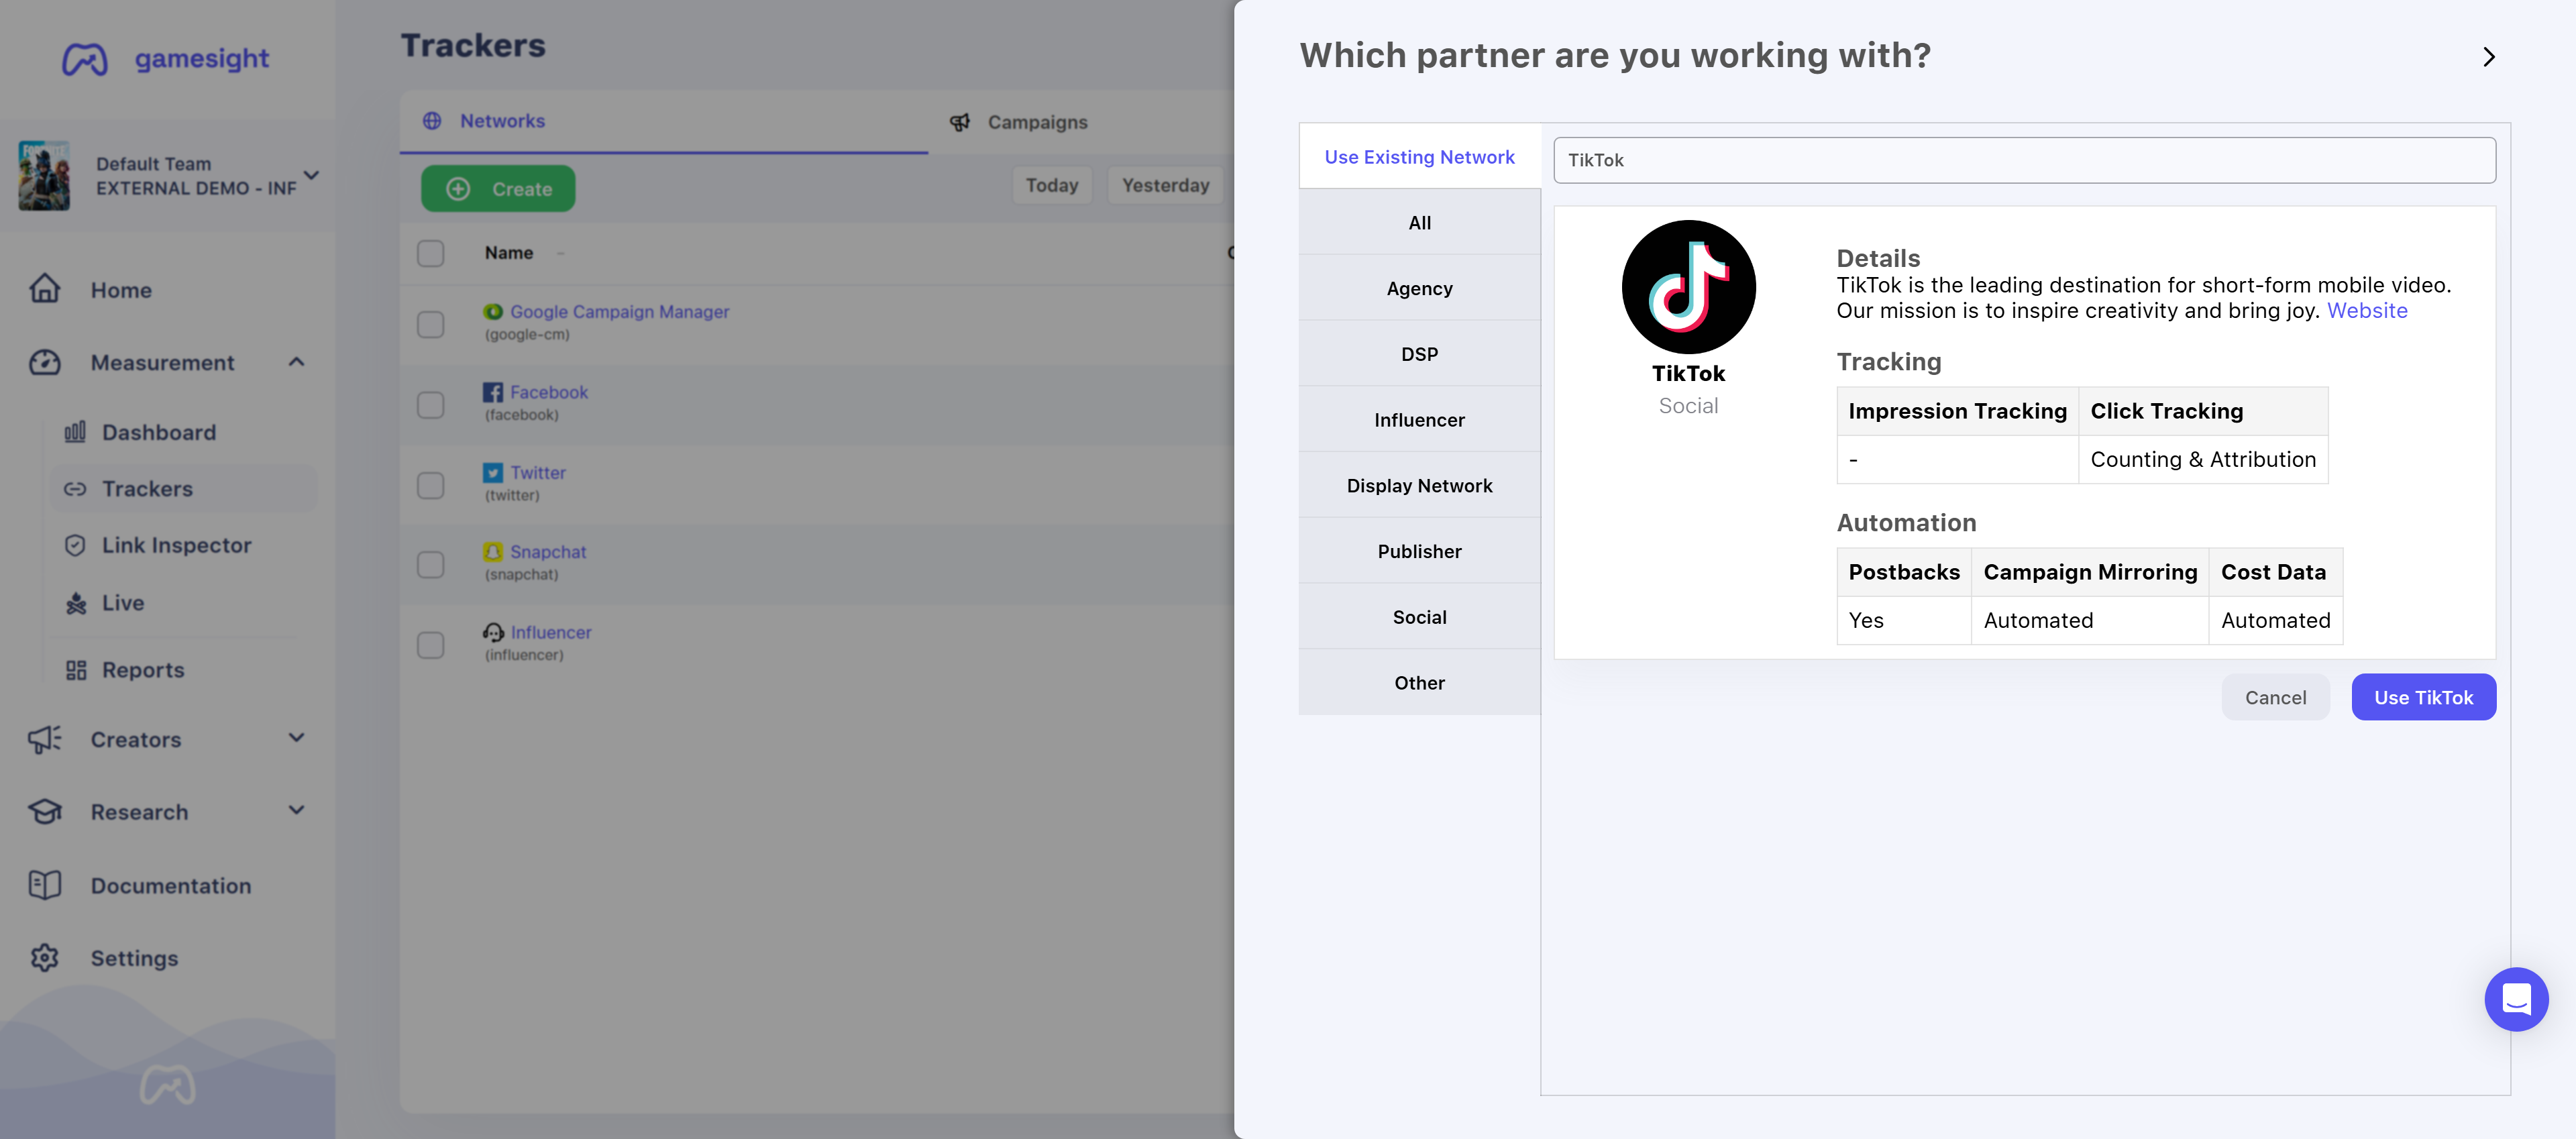
Task: Switch to the Campaigns tab
Action: [1037, 122]
